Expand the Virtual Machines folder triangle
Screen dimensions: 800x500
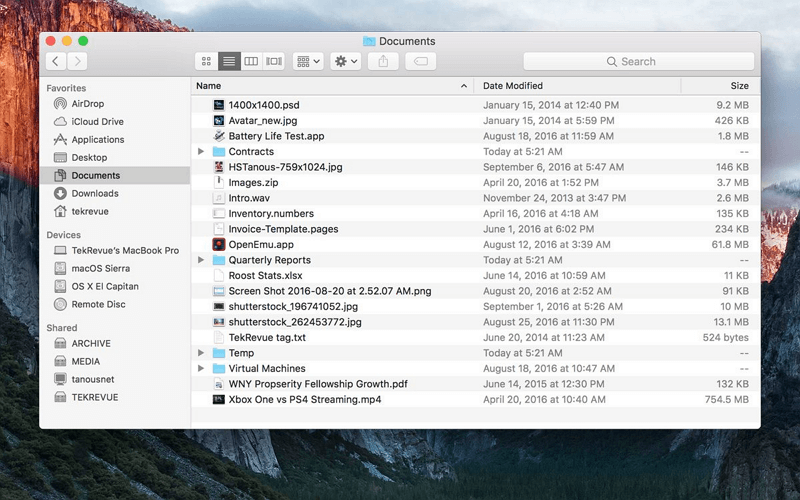coord(202,369)
